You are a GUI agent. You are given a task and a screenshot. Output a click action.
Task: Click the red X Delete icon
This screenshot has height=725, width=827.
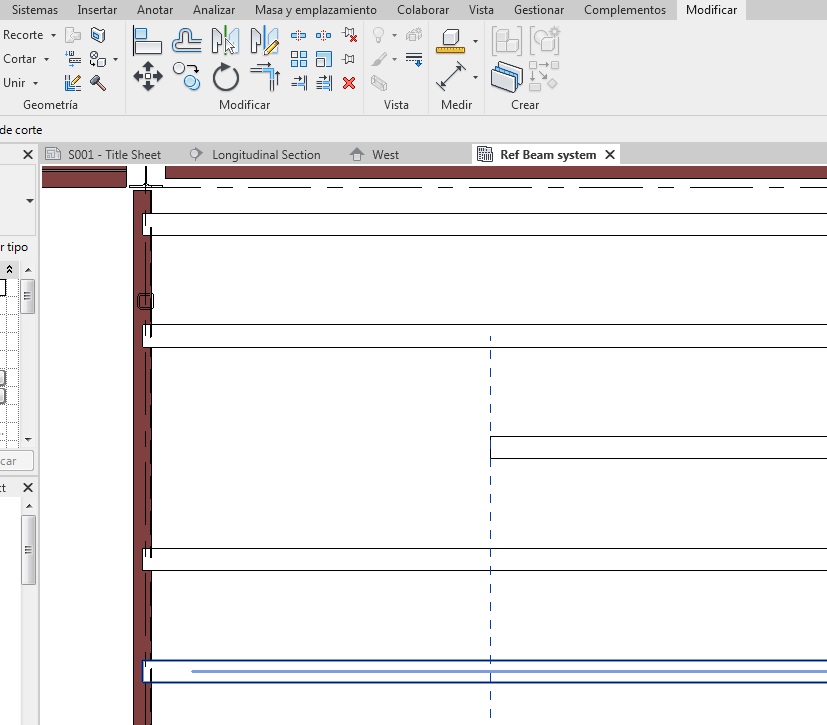(349, 83)
